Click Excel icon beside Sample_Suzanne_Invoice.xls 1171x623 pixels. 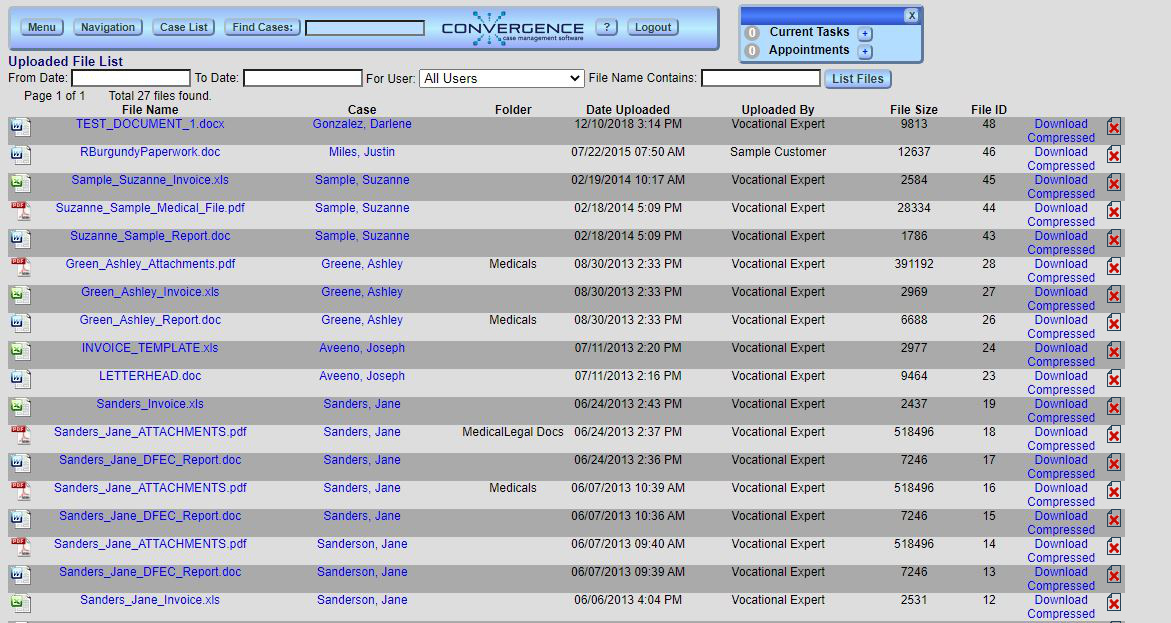pyautogui.click(x=20, y=183)
